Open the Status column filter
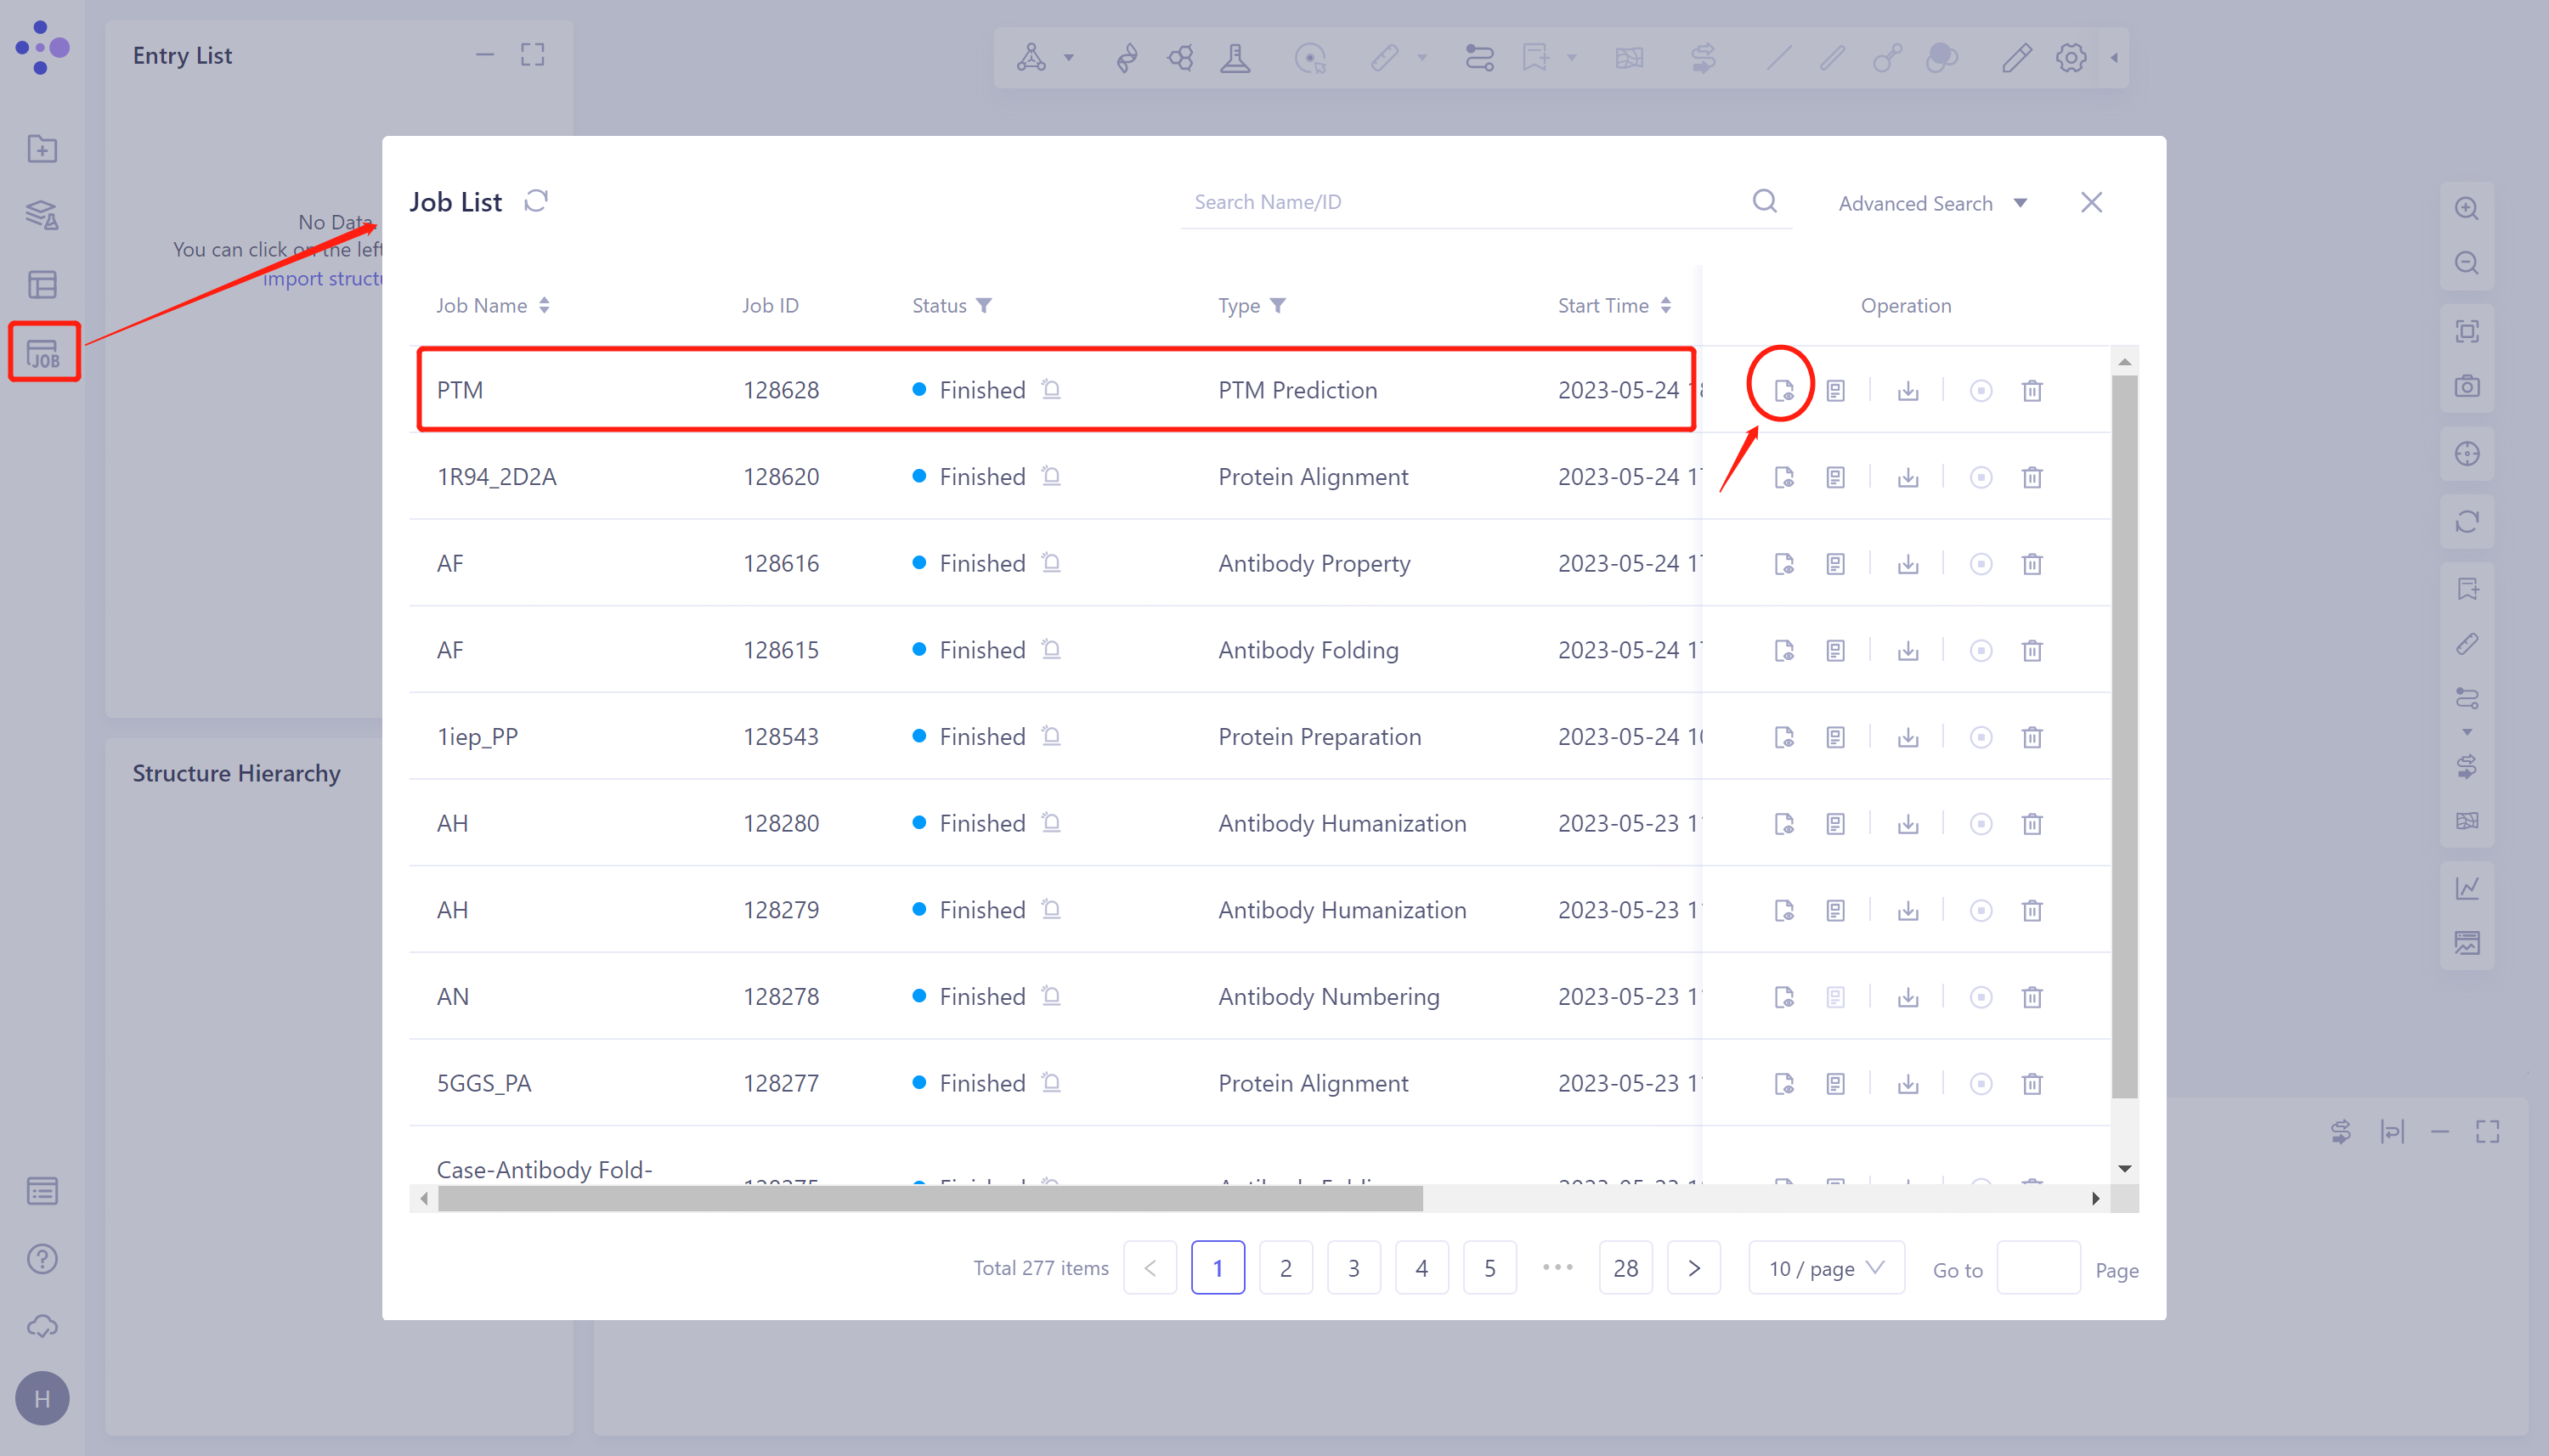Viewport: 2549px width, 1456px height. tap(984, 305)
